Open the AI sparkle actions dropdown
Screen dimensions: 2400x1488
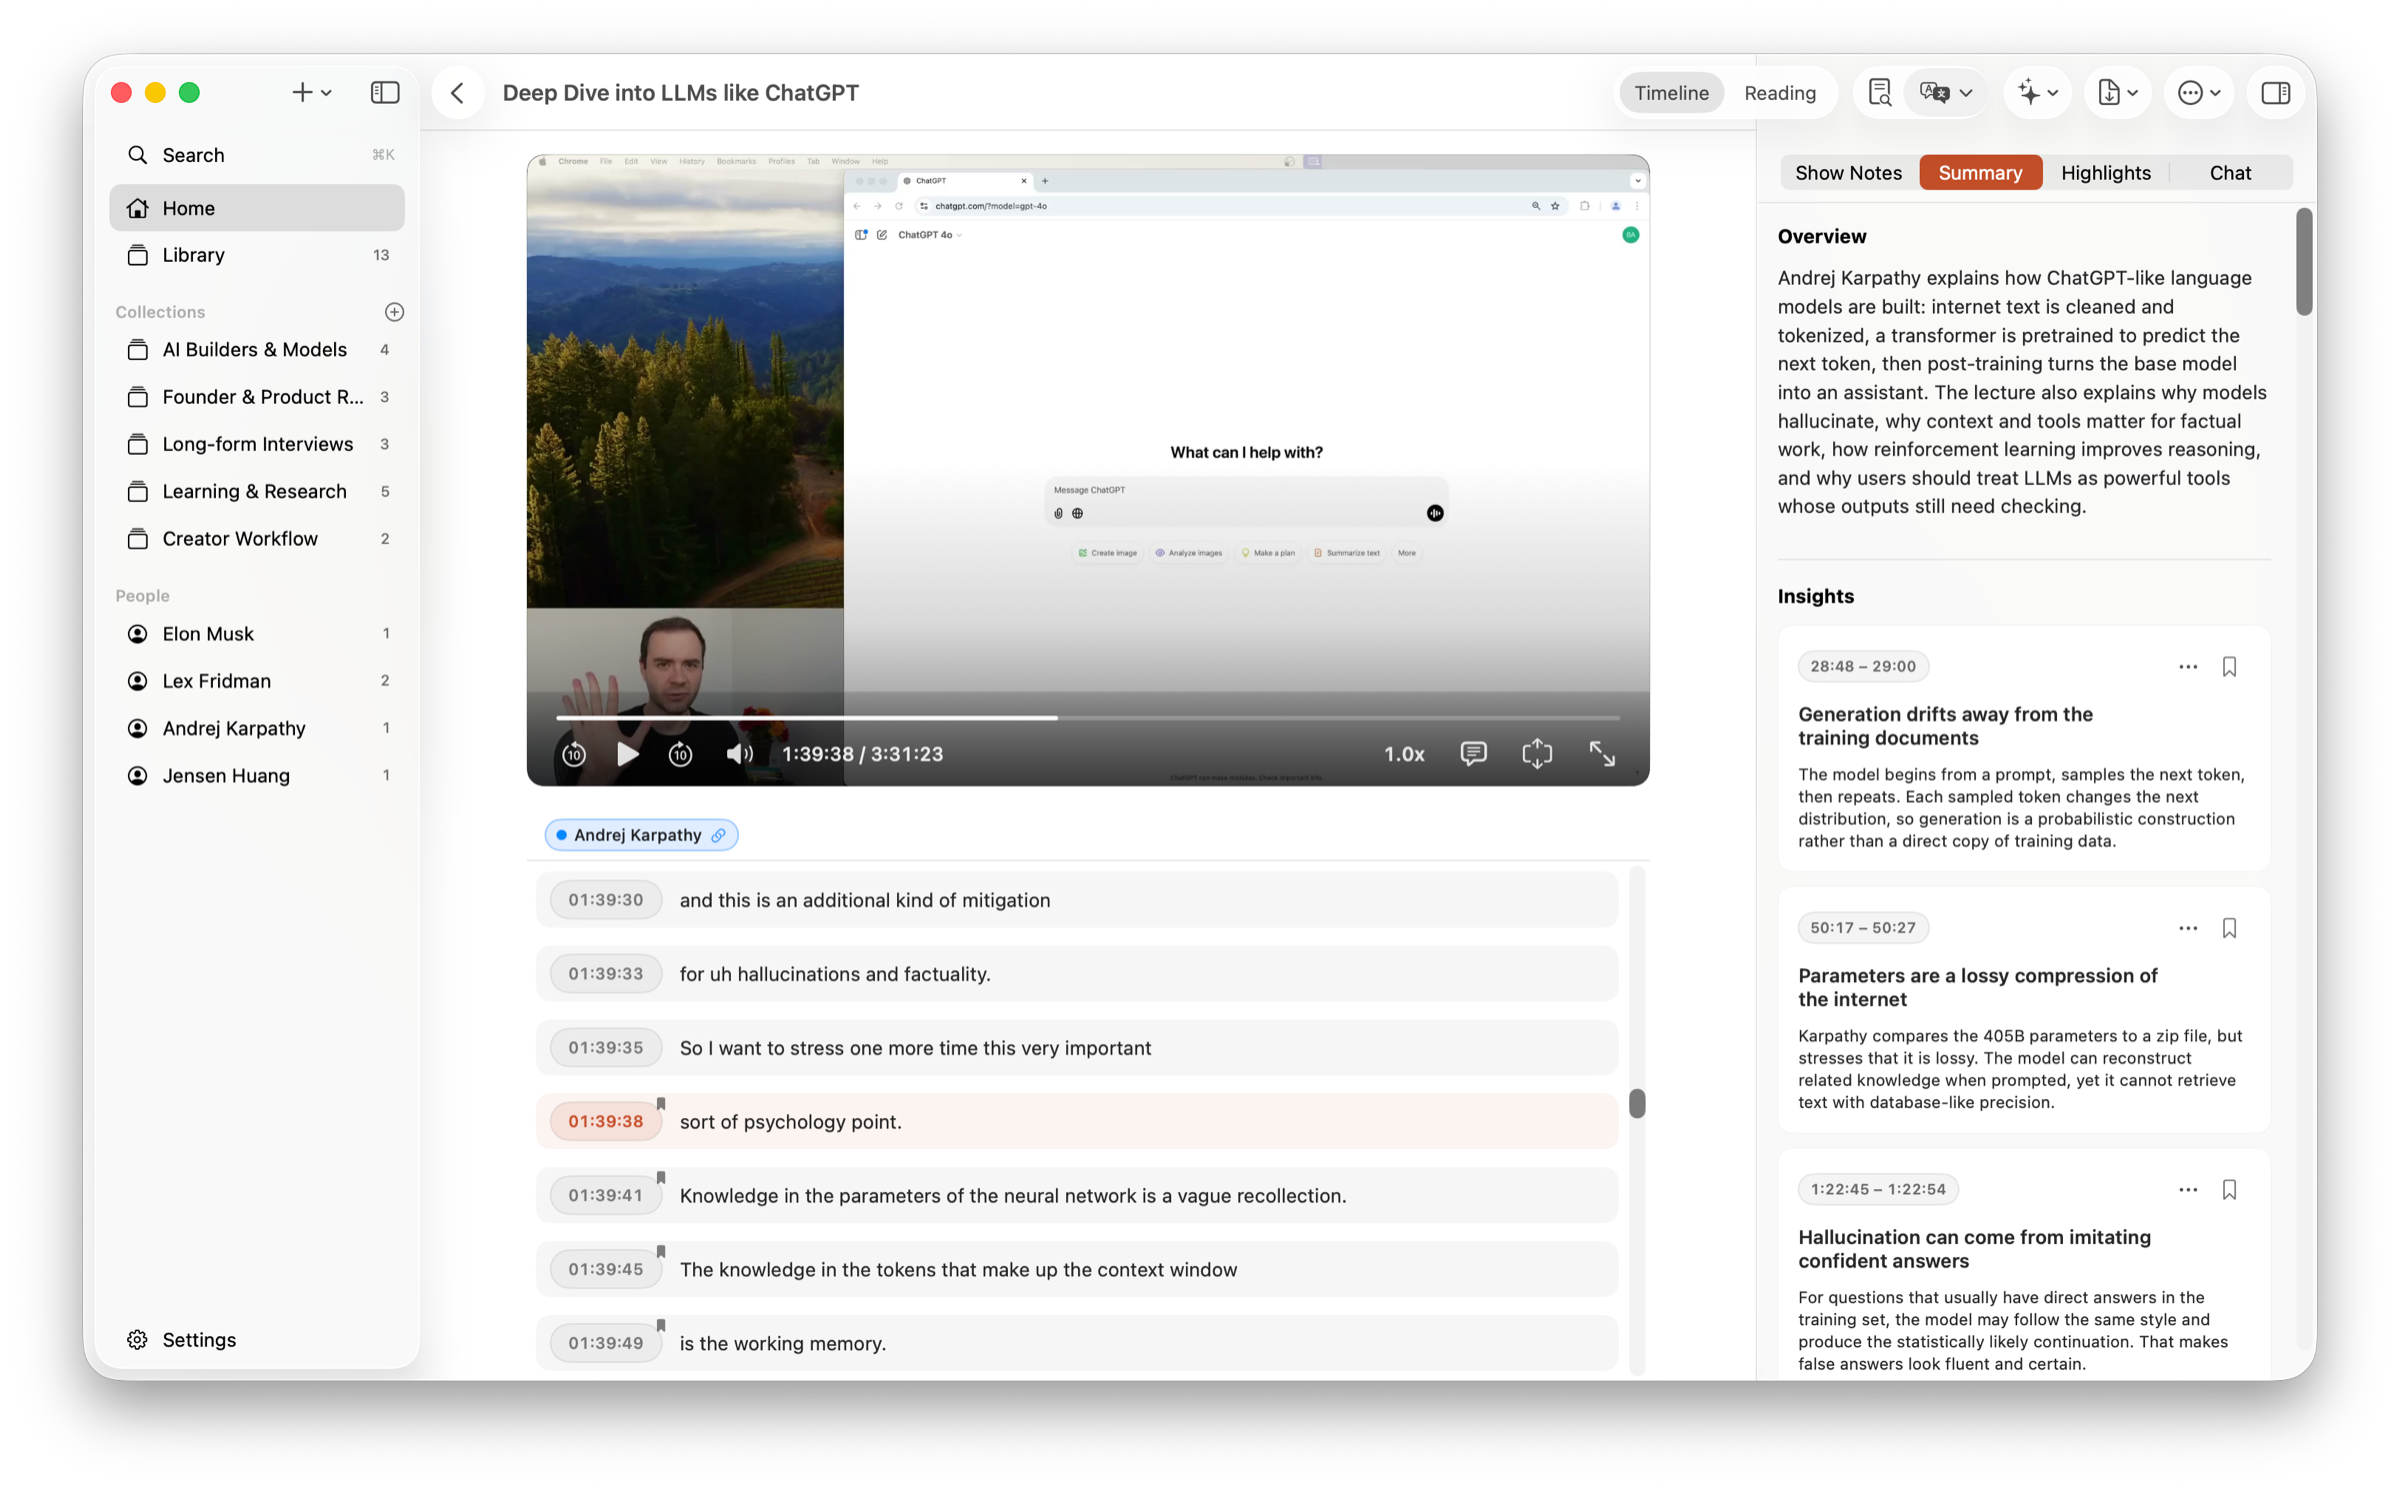[x=2038, y=92]
